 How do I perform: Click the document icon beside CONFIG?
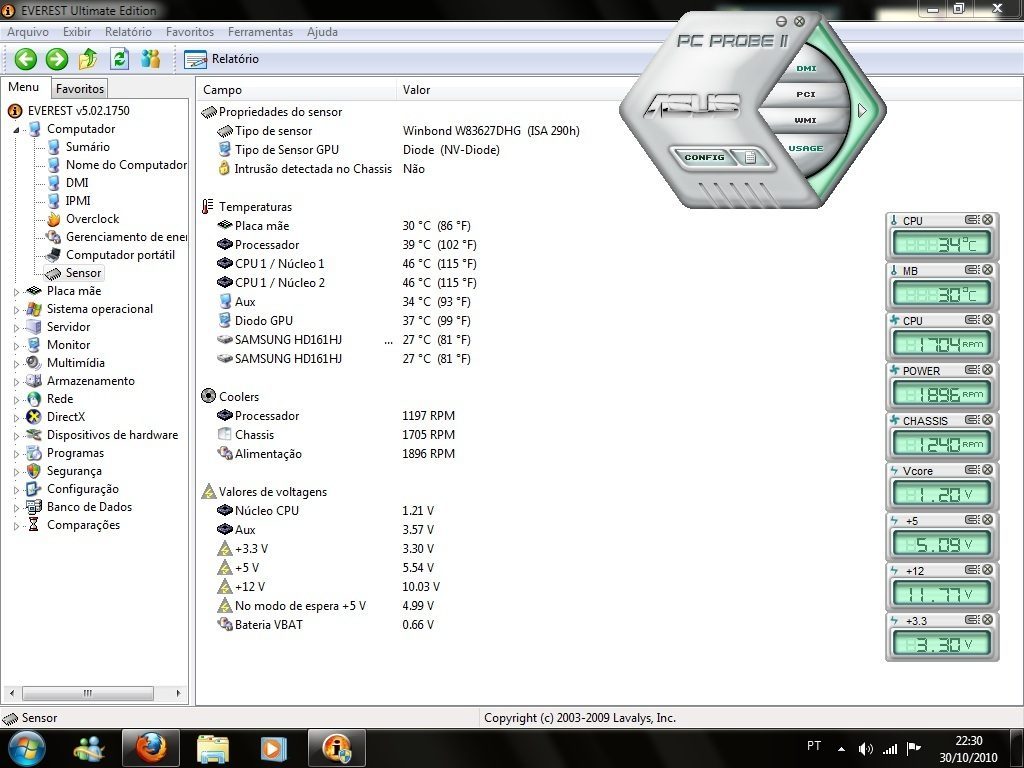[x=750, y=157]
